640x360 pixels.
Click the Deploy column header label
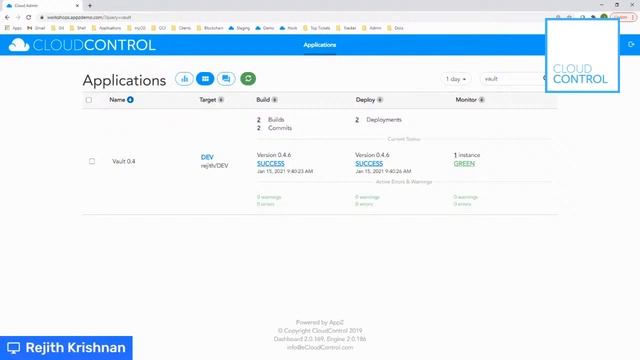[365, 100]
